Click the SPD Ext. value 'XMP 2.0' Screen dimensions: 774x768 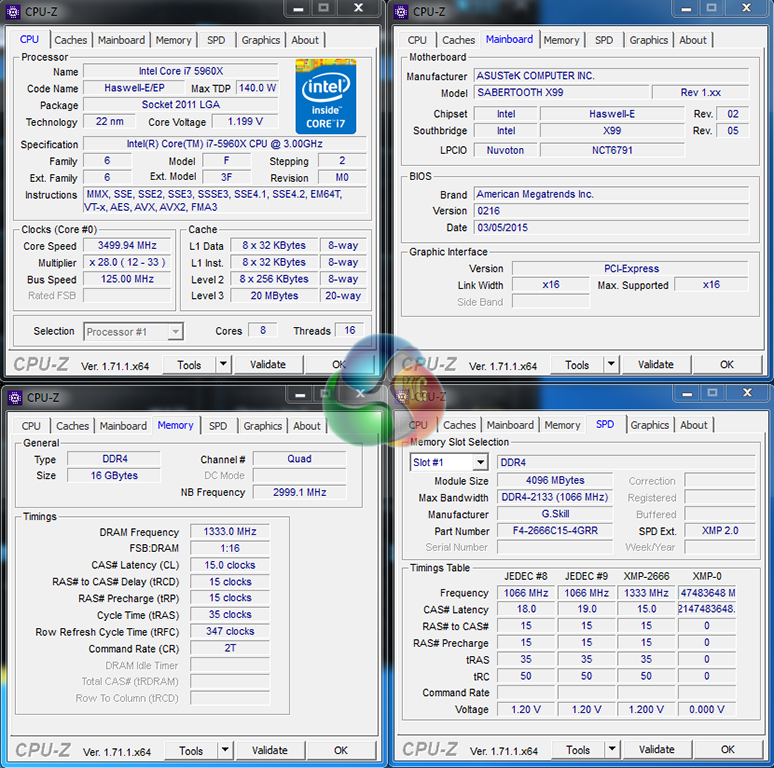point(720,531)
